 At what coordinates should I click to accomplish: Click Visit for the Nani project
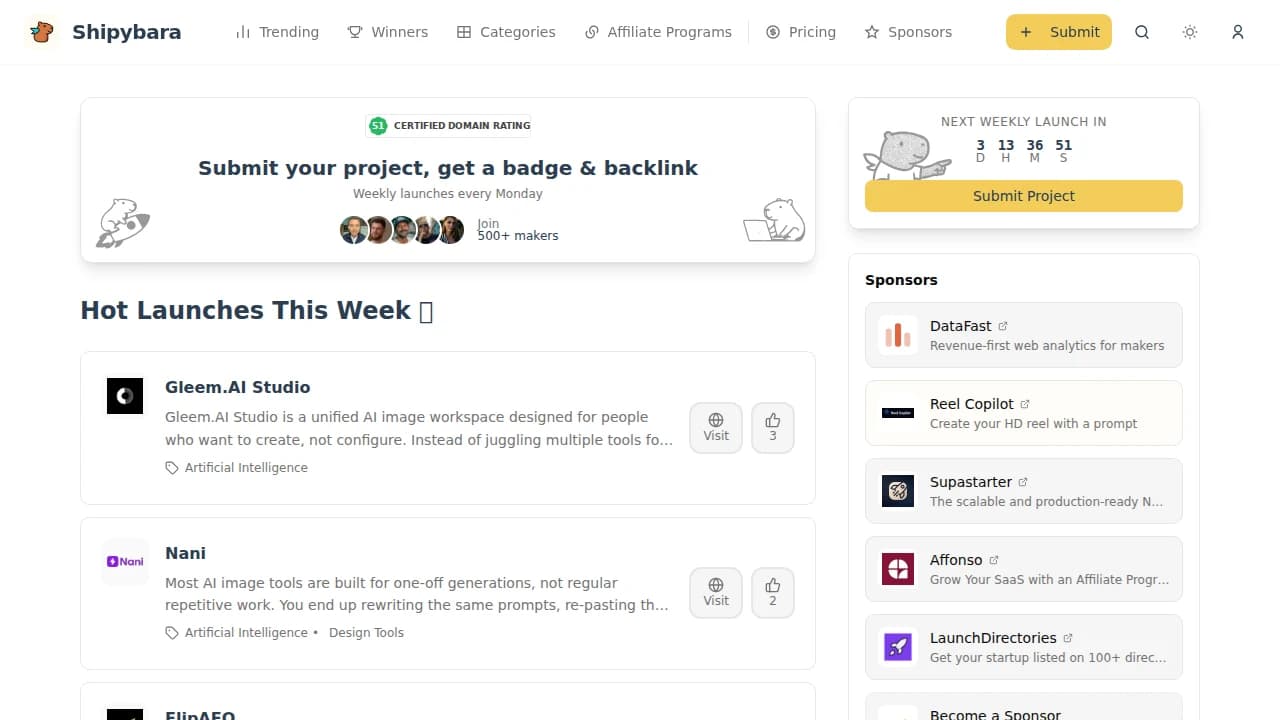tap(715, 592)
